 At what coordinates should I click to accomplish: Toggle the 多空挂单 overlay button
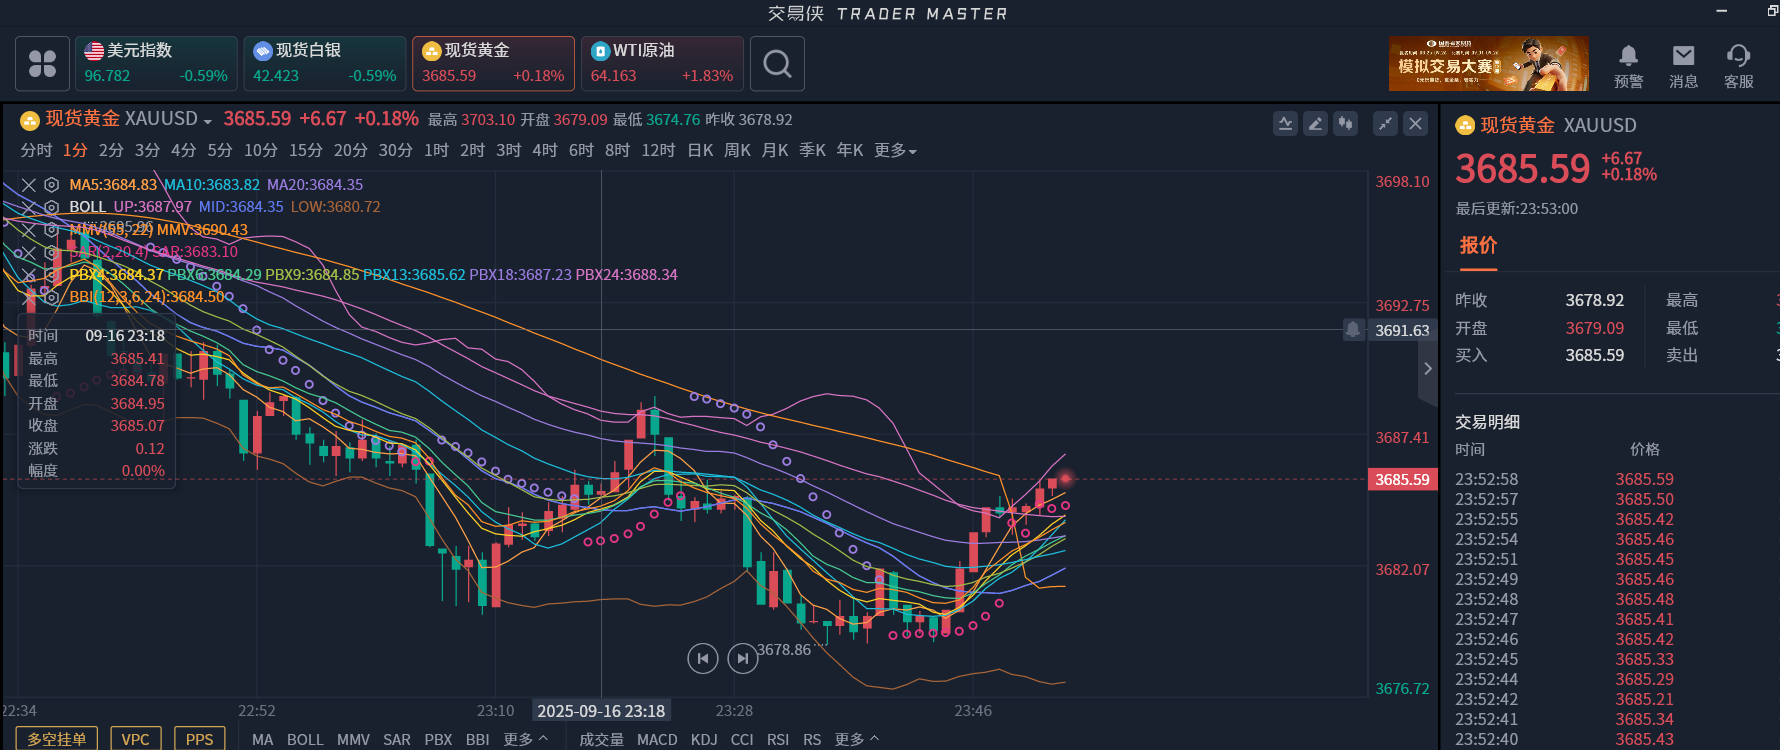click(57, 739)
